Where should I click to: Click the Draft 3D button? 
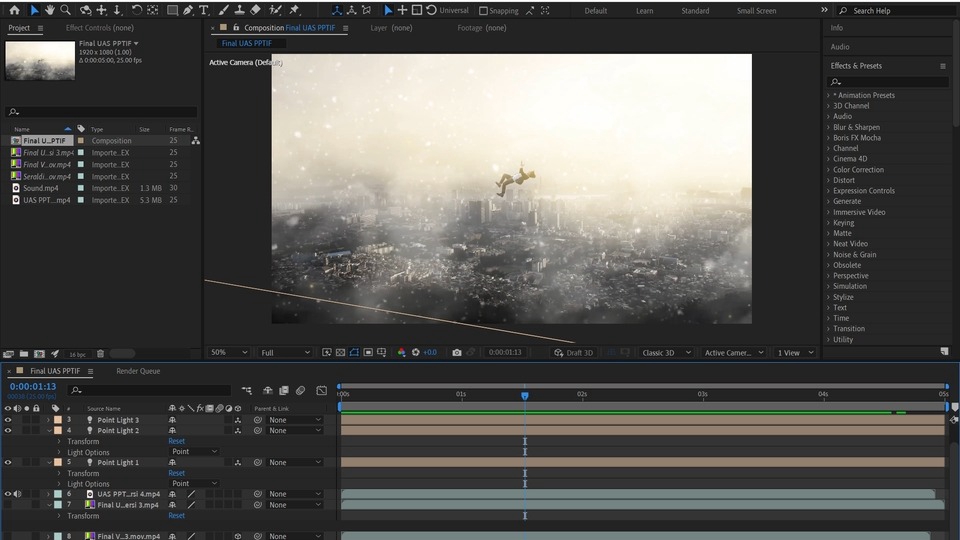point(574,352)
